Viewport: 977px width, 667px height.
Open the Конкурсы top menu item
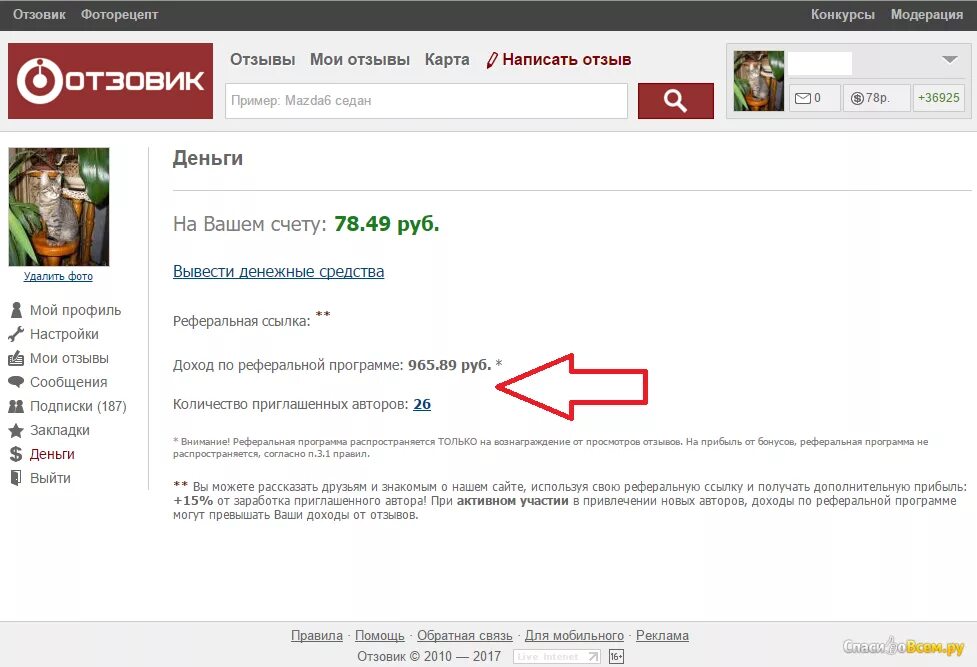(x=842, y=14)
